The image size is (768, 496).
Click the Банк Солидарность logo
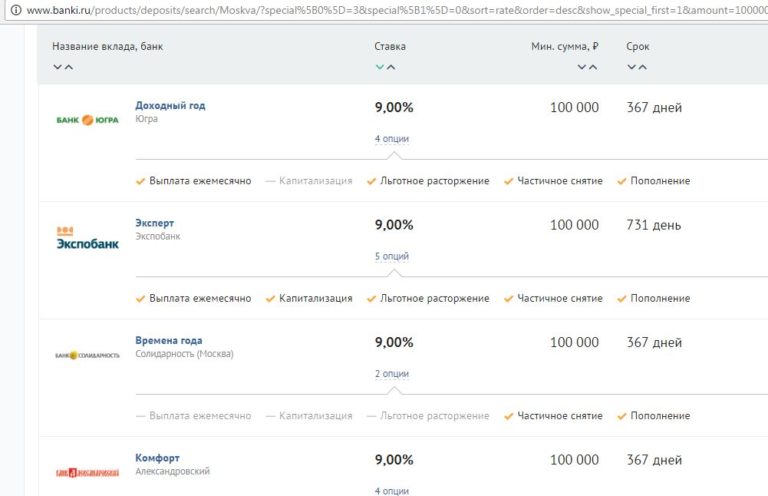pos(87,355)
